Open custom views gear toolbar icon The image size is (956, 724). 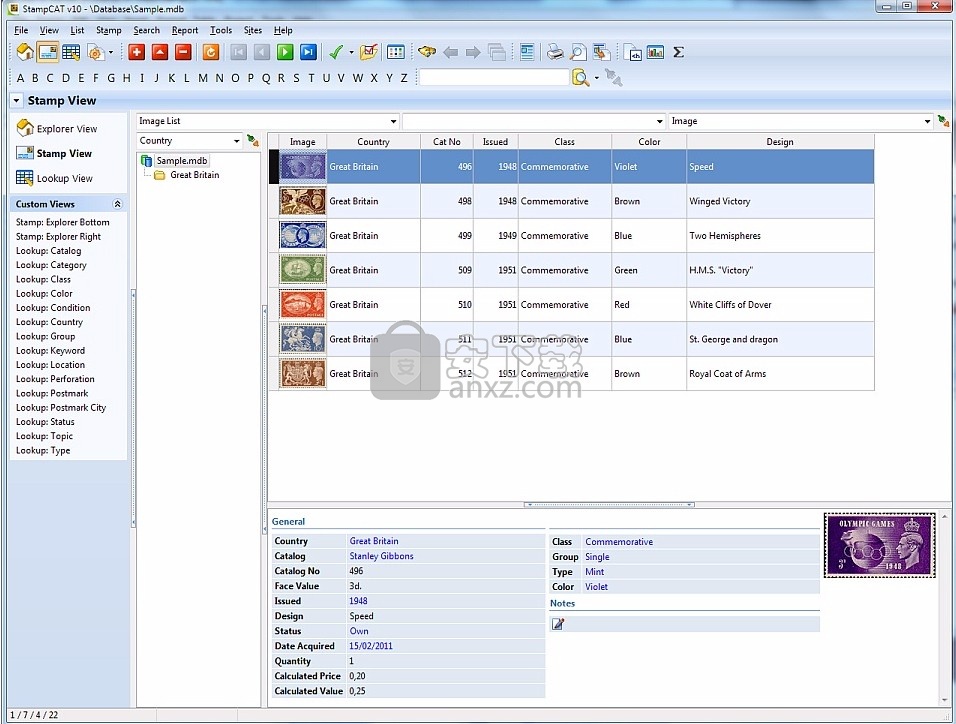[95, 52]
